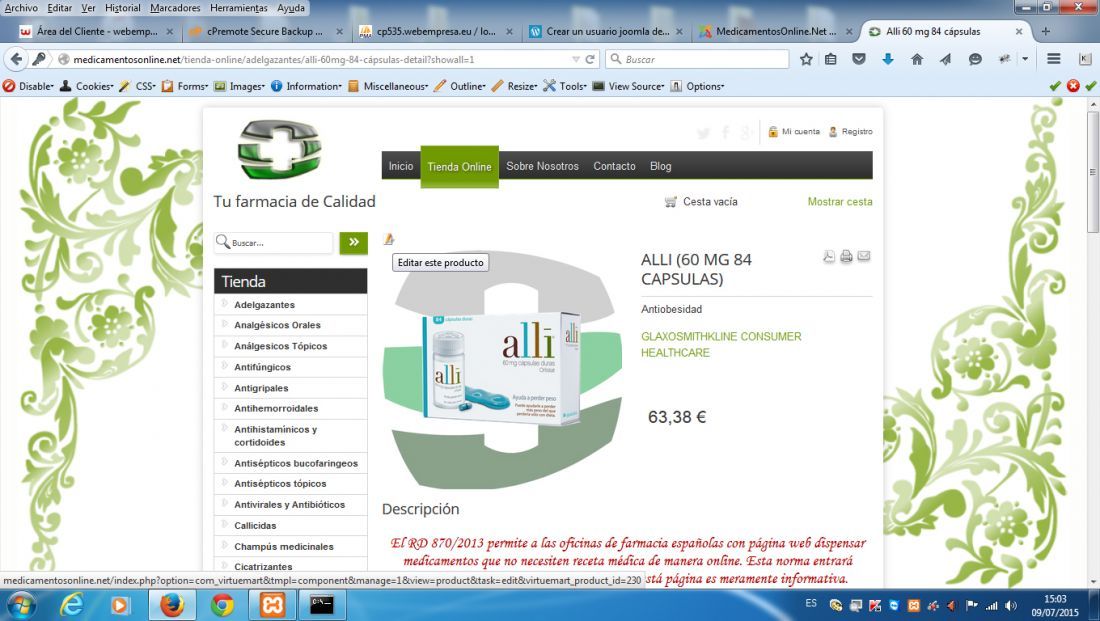Switch to the cPremote Secure Backup tab
The height and width of the screenshot is (621, 1100).
(266, 32)
